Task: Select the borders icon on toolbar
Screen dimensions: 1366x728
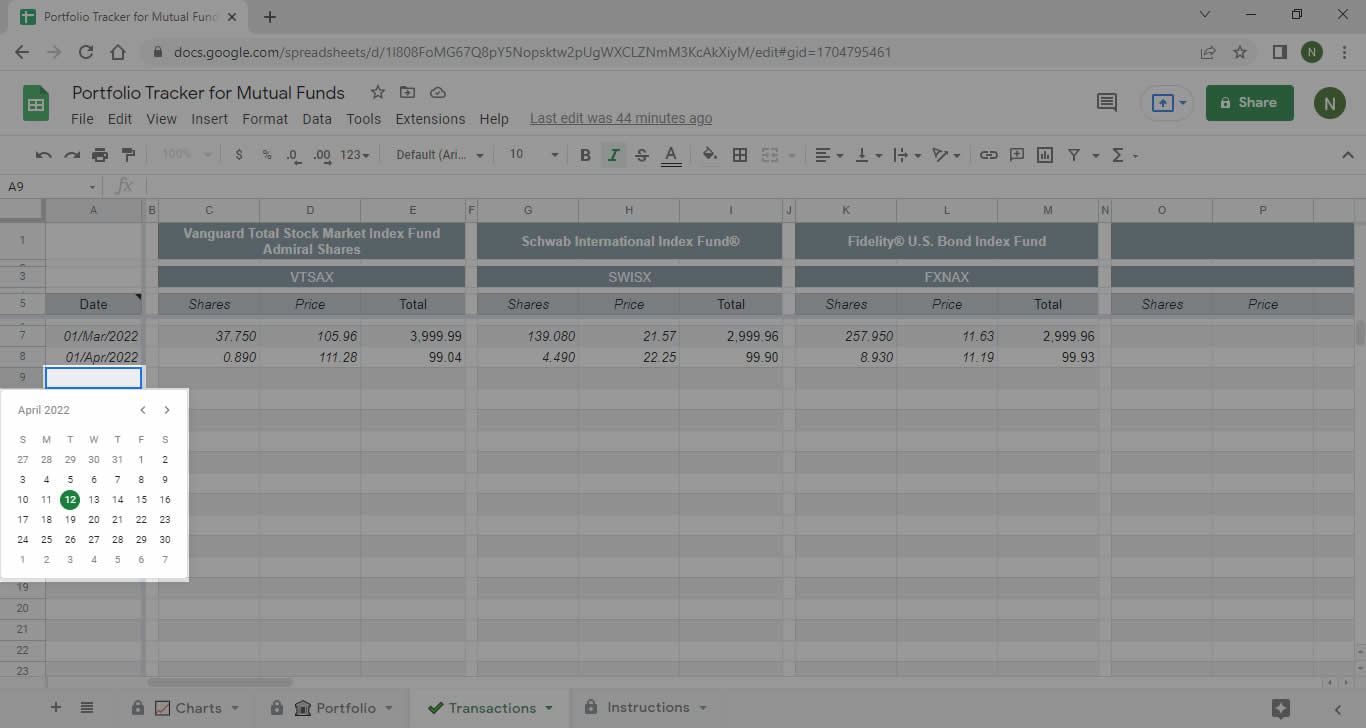Action: coord(738,155)
